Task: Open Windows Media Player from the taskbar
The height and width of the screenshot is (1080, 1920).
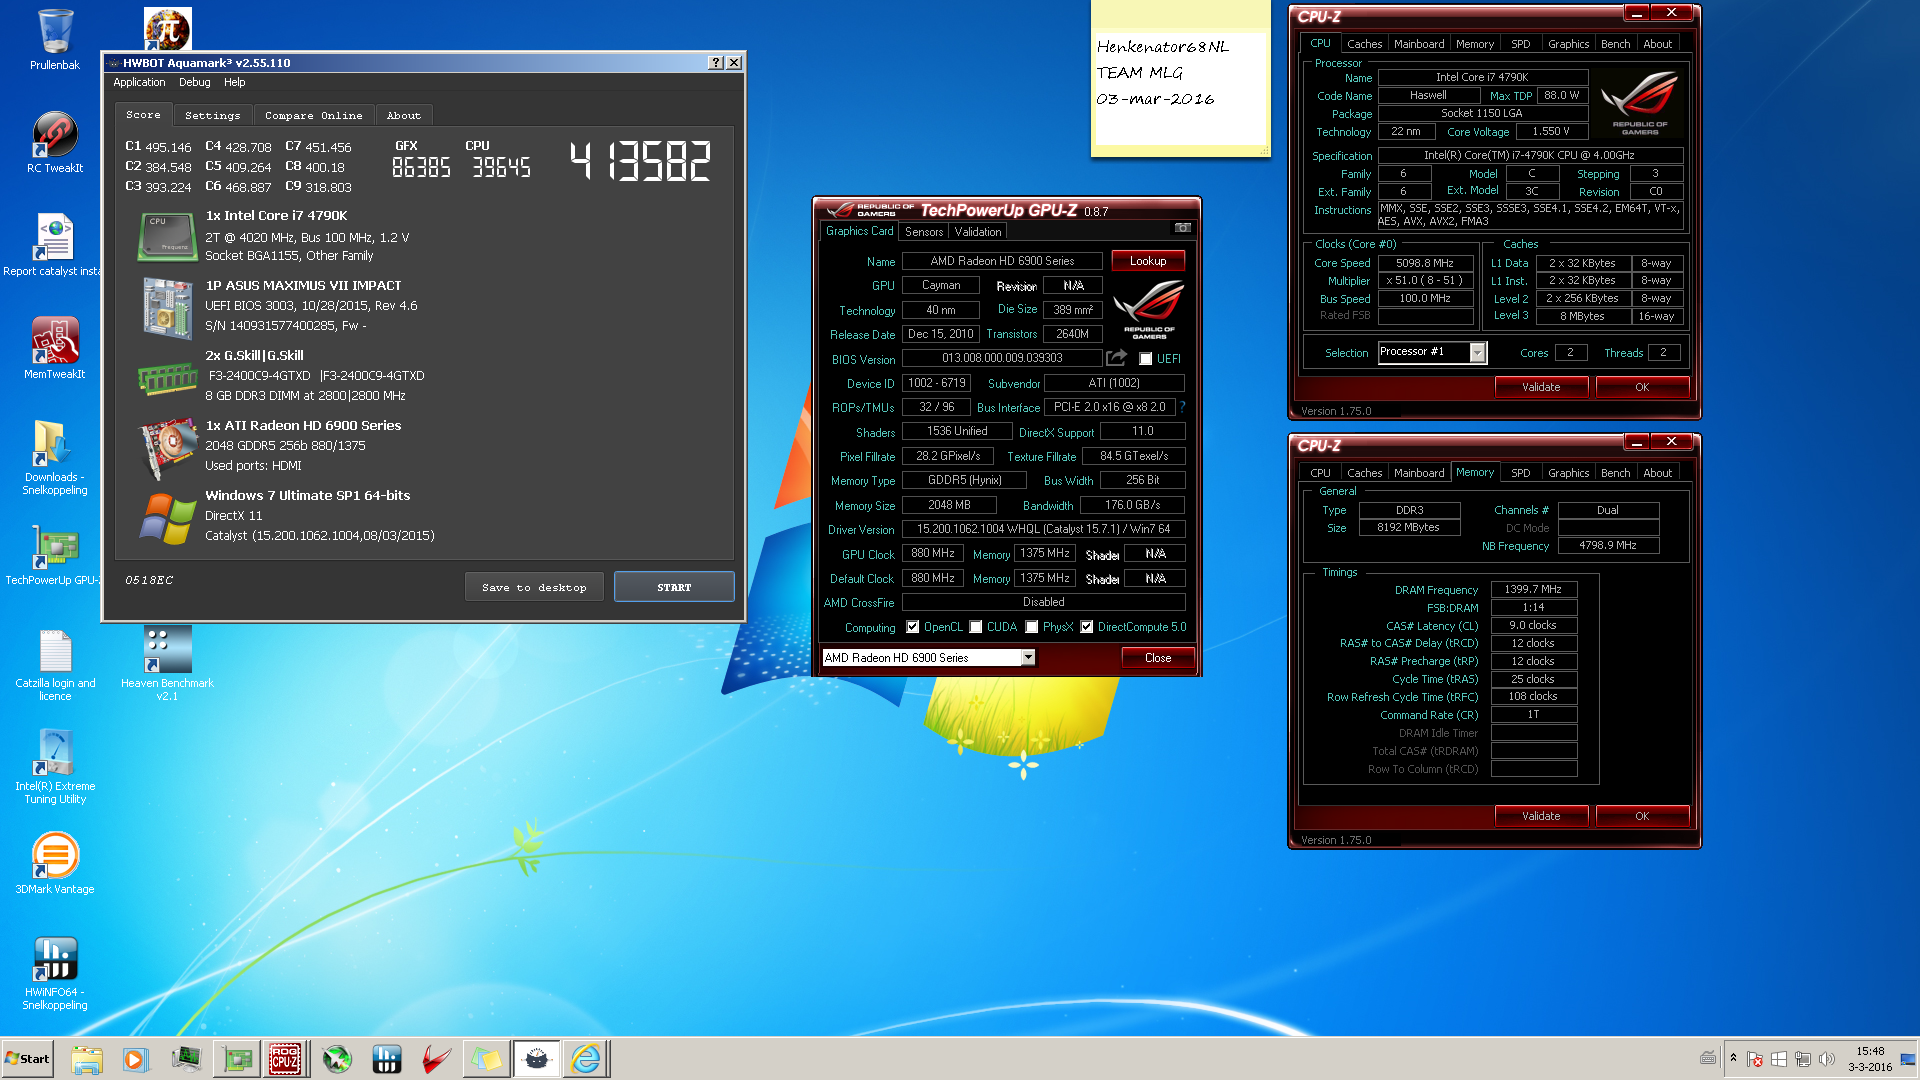Action: point(135,1059)
